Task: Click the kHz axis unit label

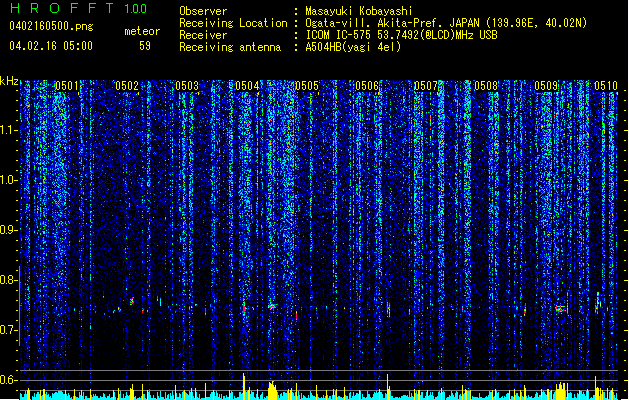Action: [x=9, y=81]
